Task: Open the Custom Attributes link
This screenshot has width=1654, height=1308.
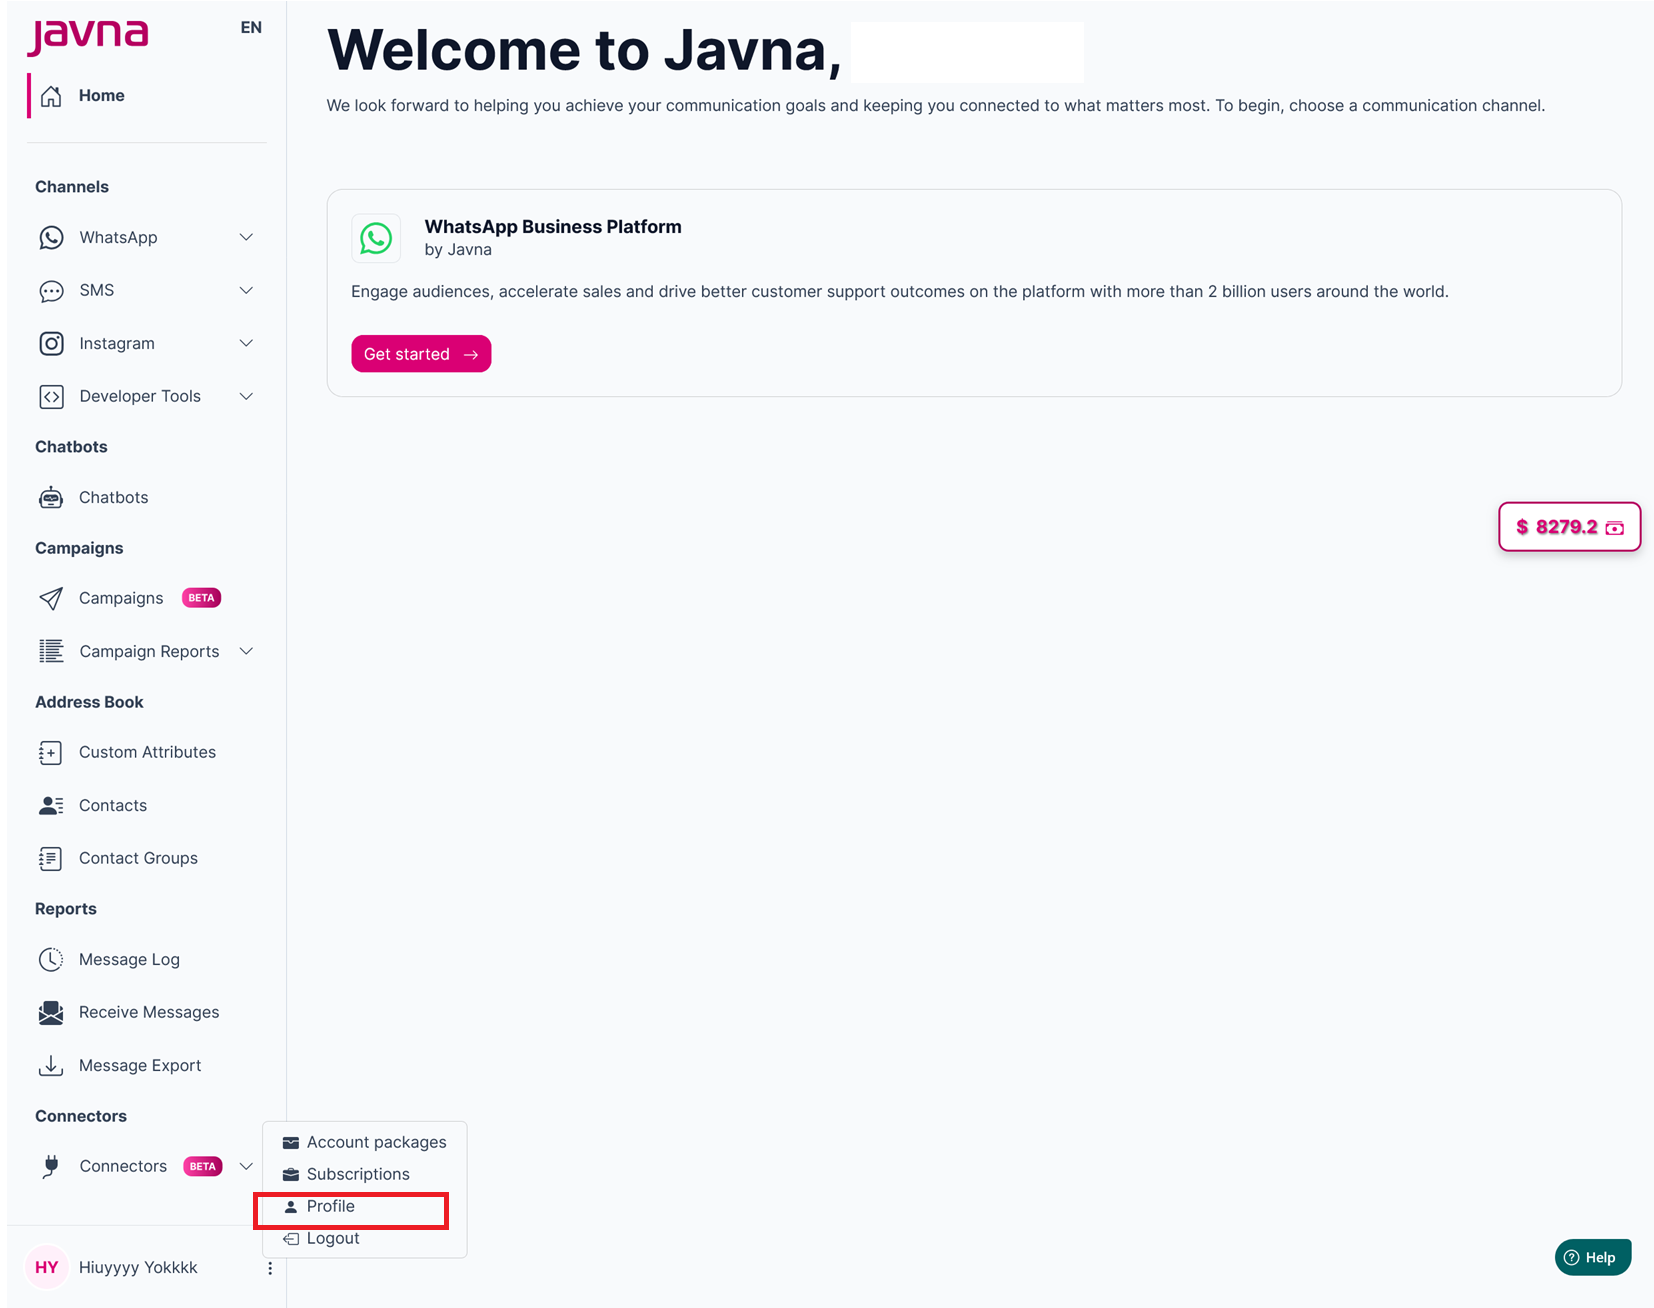Action: click(x=147, y=752)
